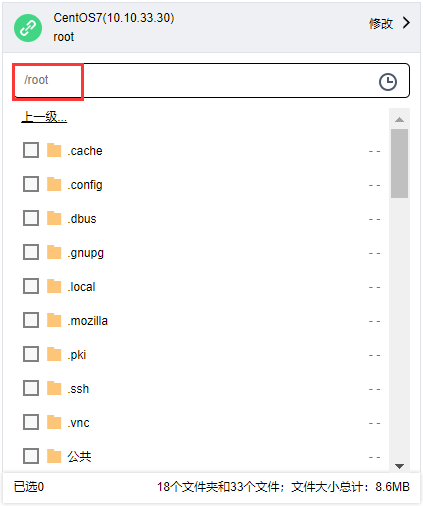
Task: Click the green connection link icon
Action: pos(28,28)
